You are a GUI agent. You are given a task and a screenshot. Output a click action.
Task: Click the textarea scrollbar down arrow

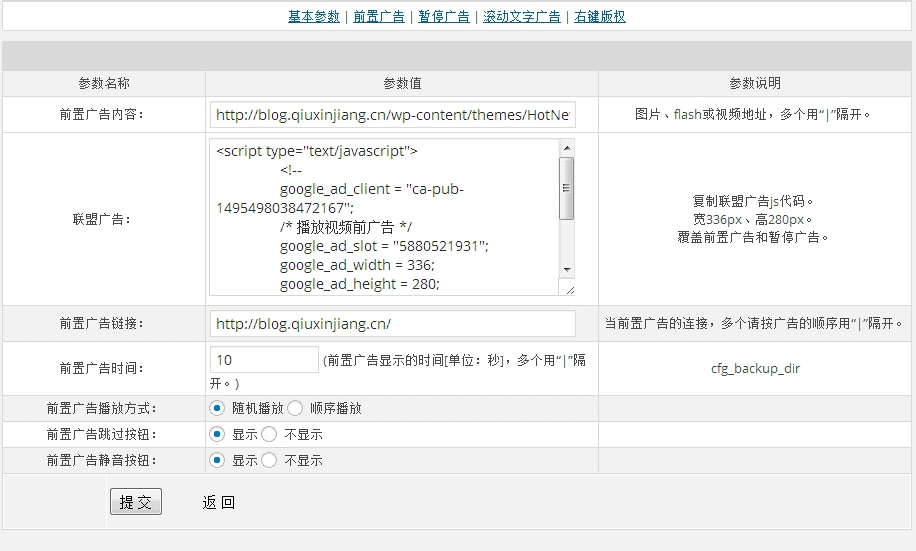(x=567, y=269)
